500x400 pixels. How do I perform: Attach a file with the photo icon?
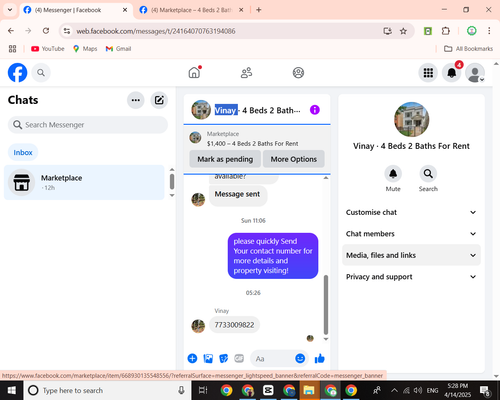pos(208,358)
